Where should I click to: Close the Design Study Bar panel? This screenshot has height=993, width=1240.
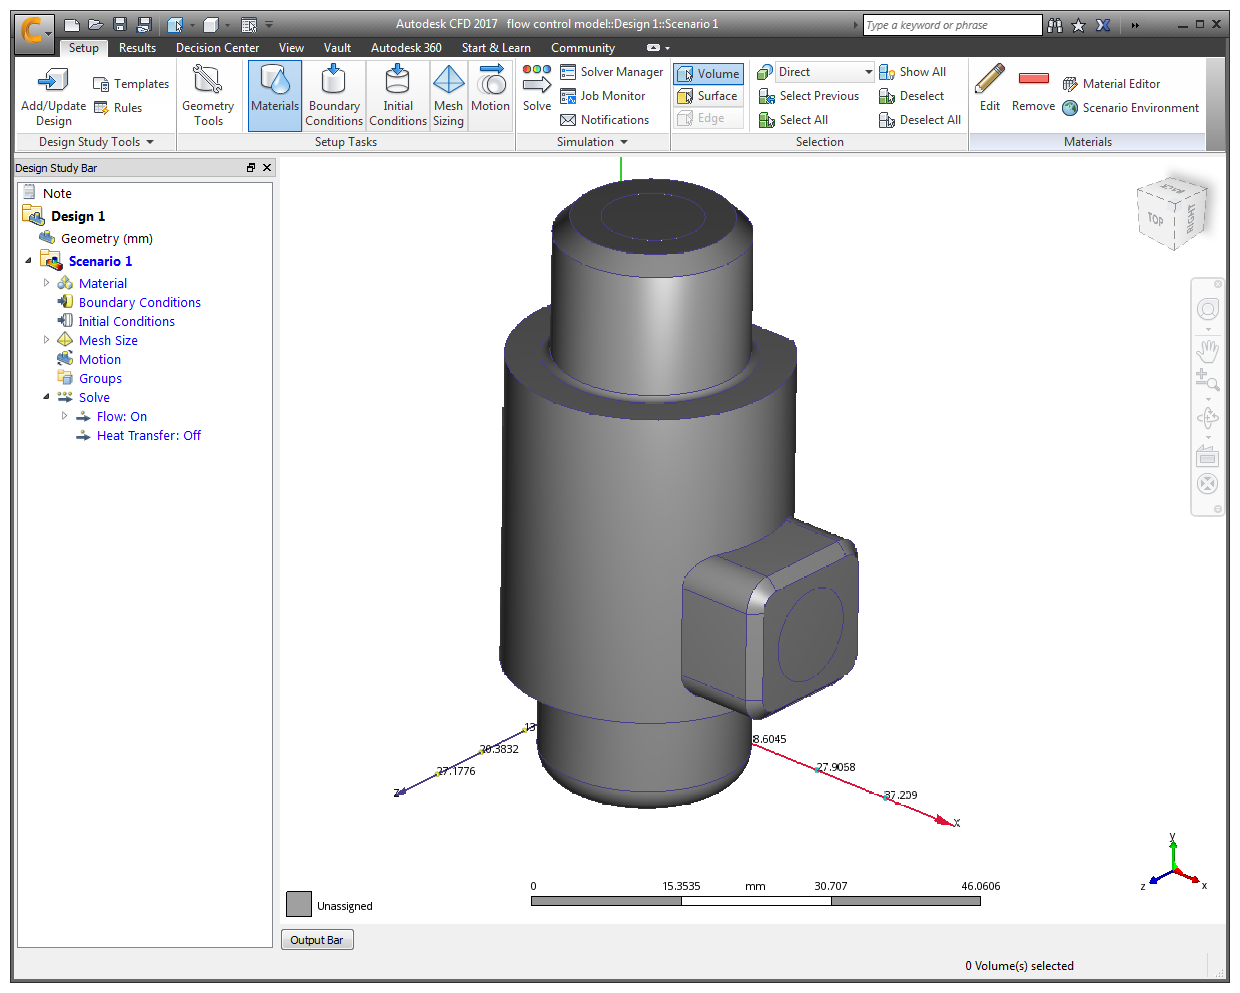(267, 168)
